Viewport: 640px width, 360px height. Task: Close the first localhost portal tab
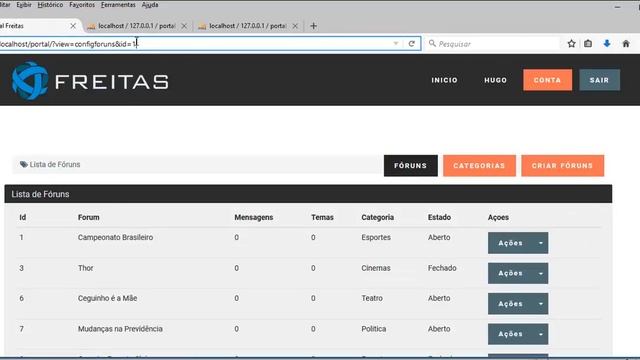[x=184, y=26]
